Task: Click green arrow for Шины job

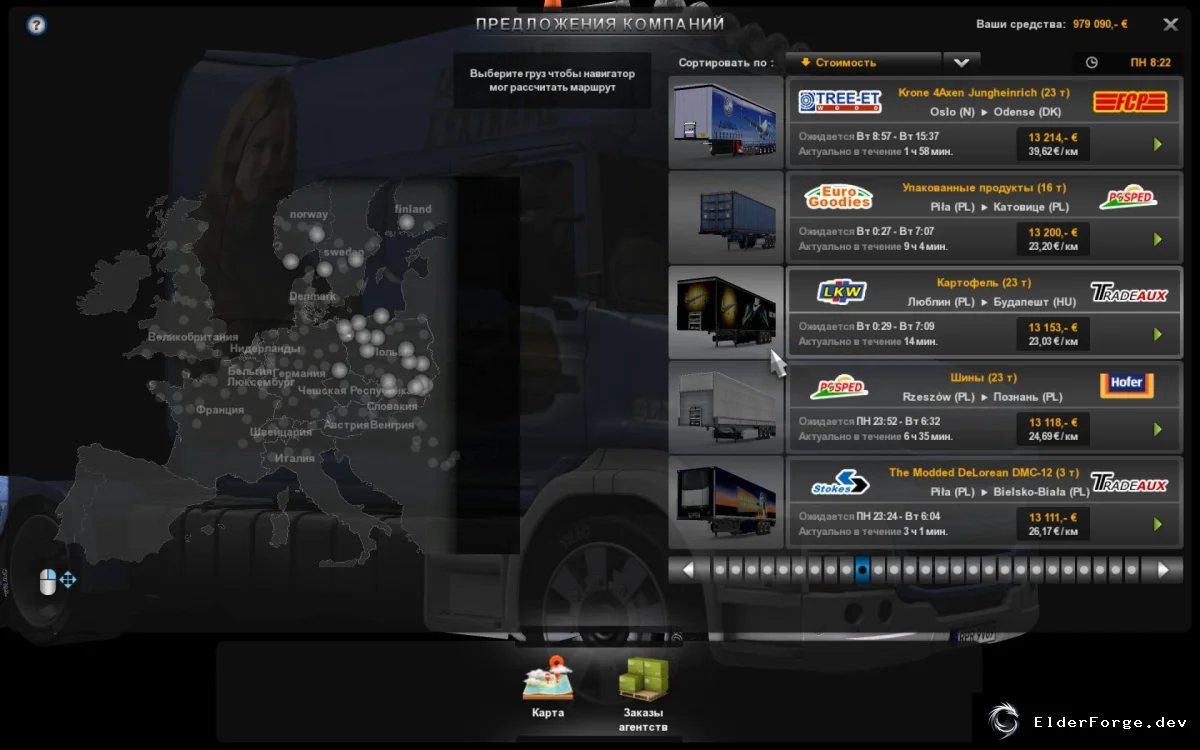Action: [1157, 429]
